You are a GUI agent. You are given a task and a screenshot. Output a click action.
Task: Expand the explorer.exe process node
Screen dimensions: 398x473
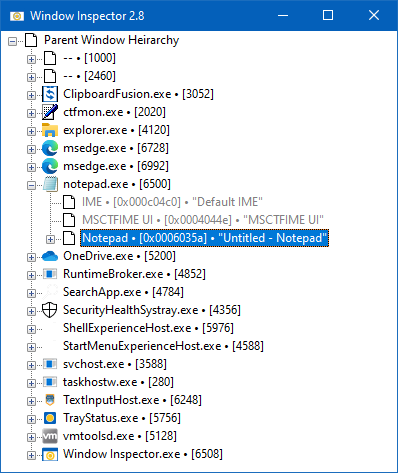pos(31,131)
